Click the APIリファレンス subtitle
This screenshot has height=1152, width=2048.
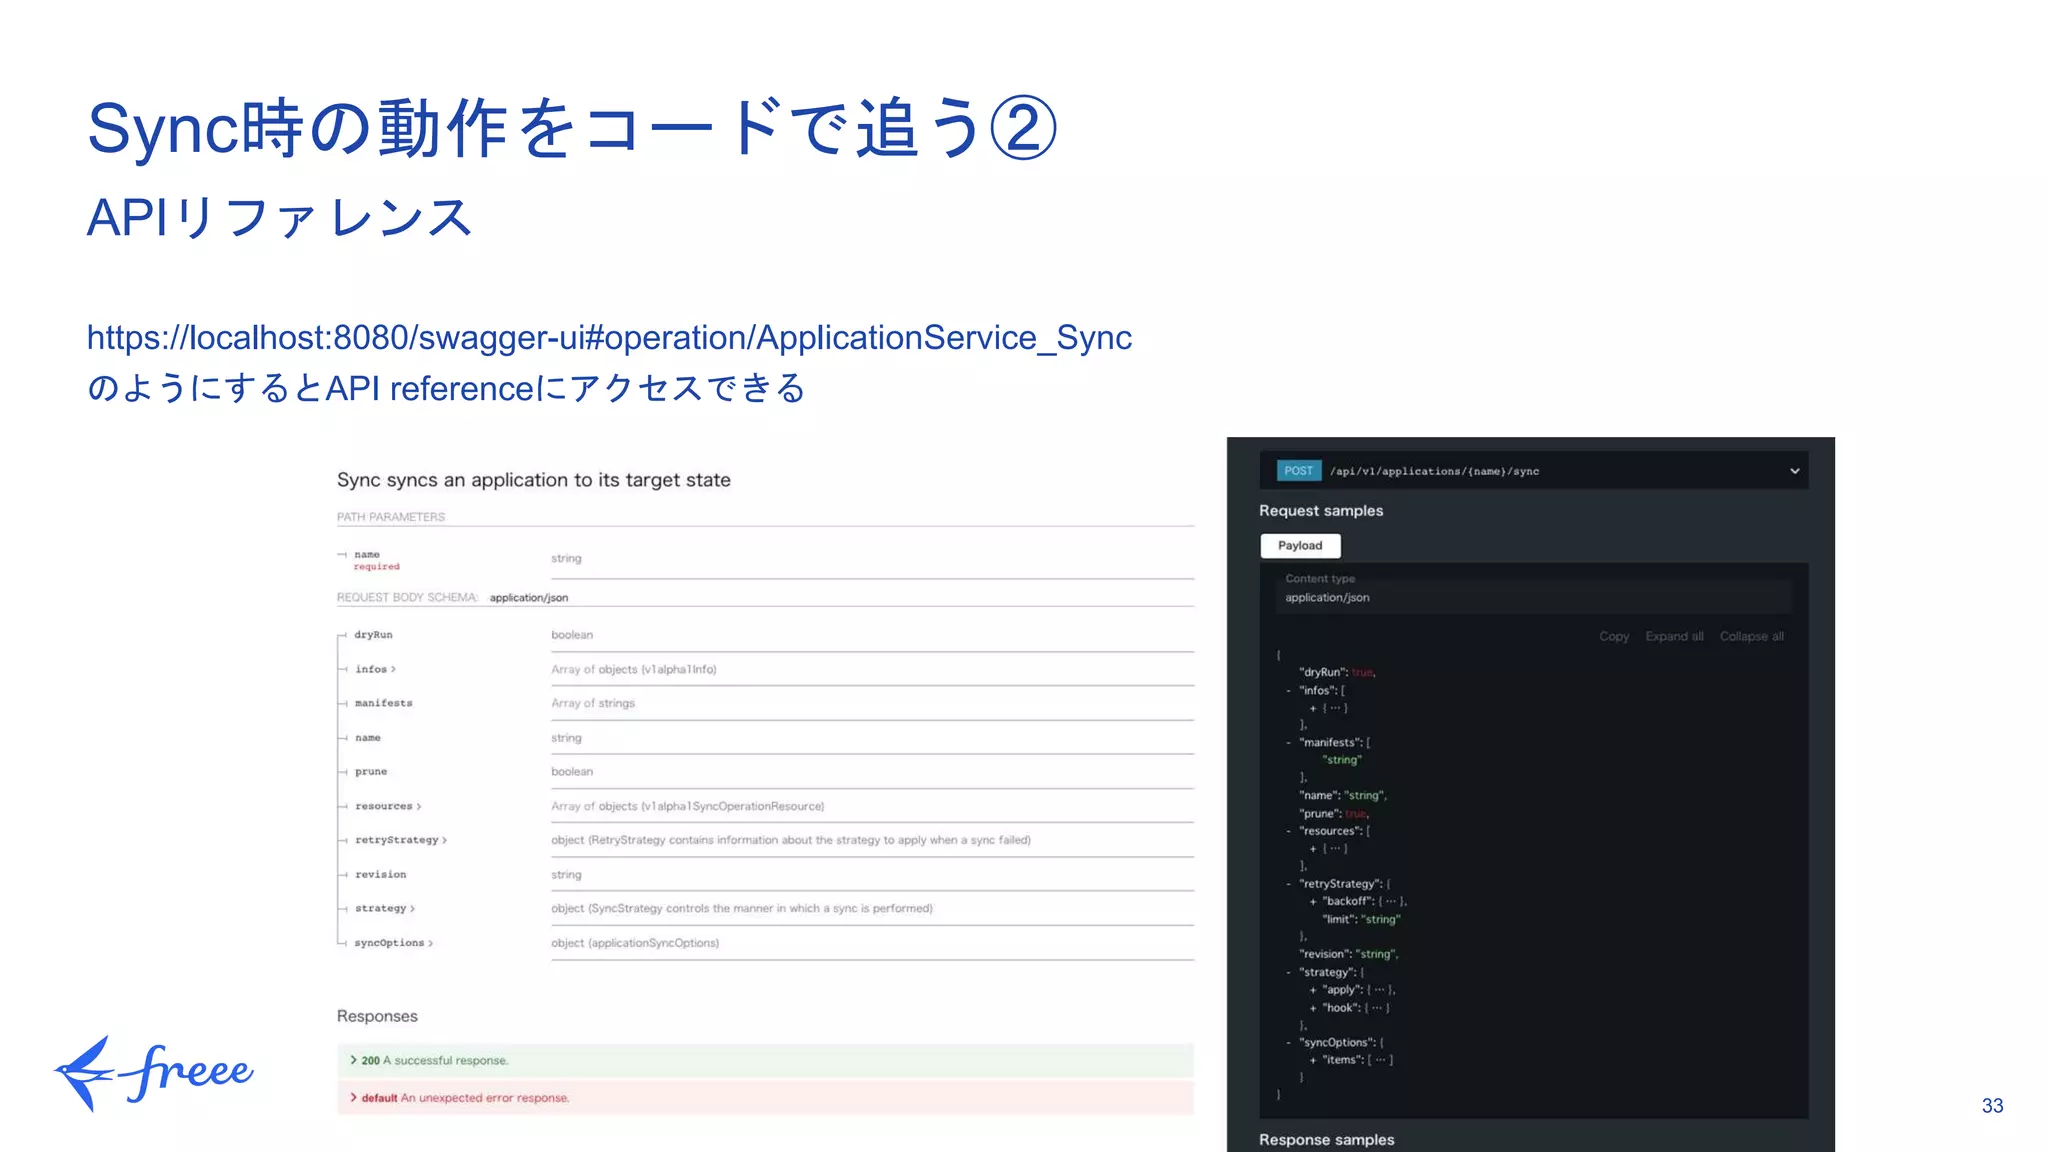[x=279, y=218]
